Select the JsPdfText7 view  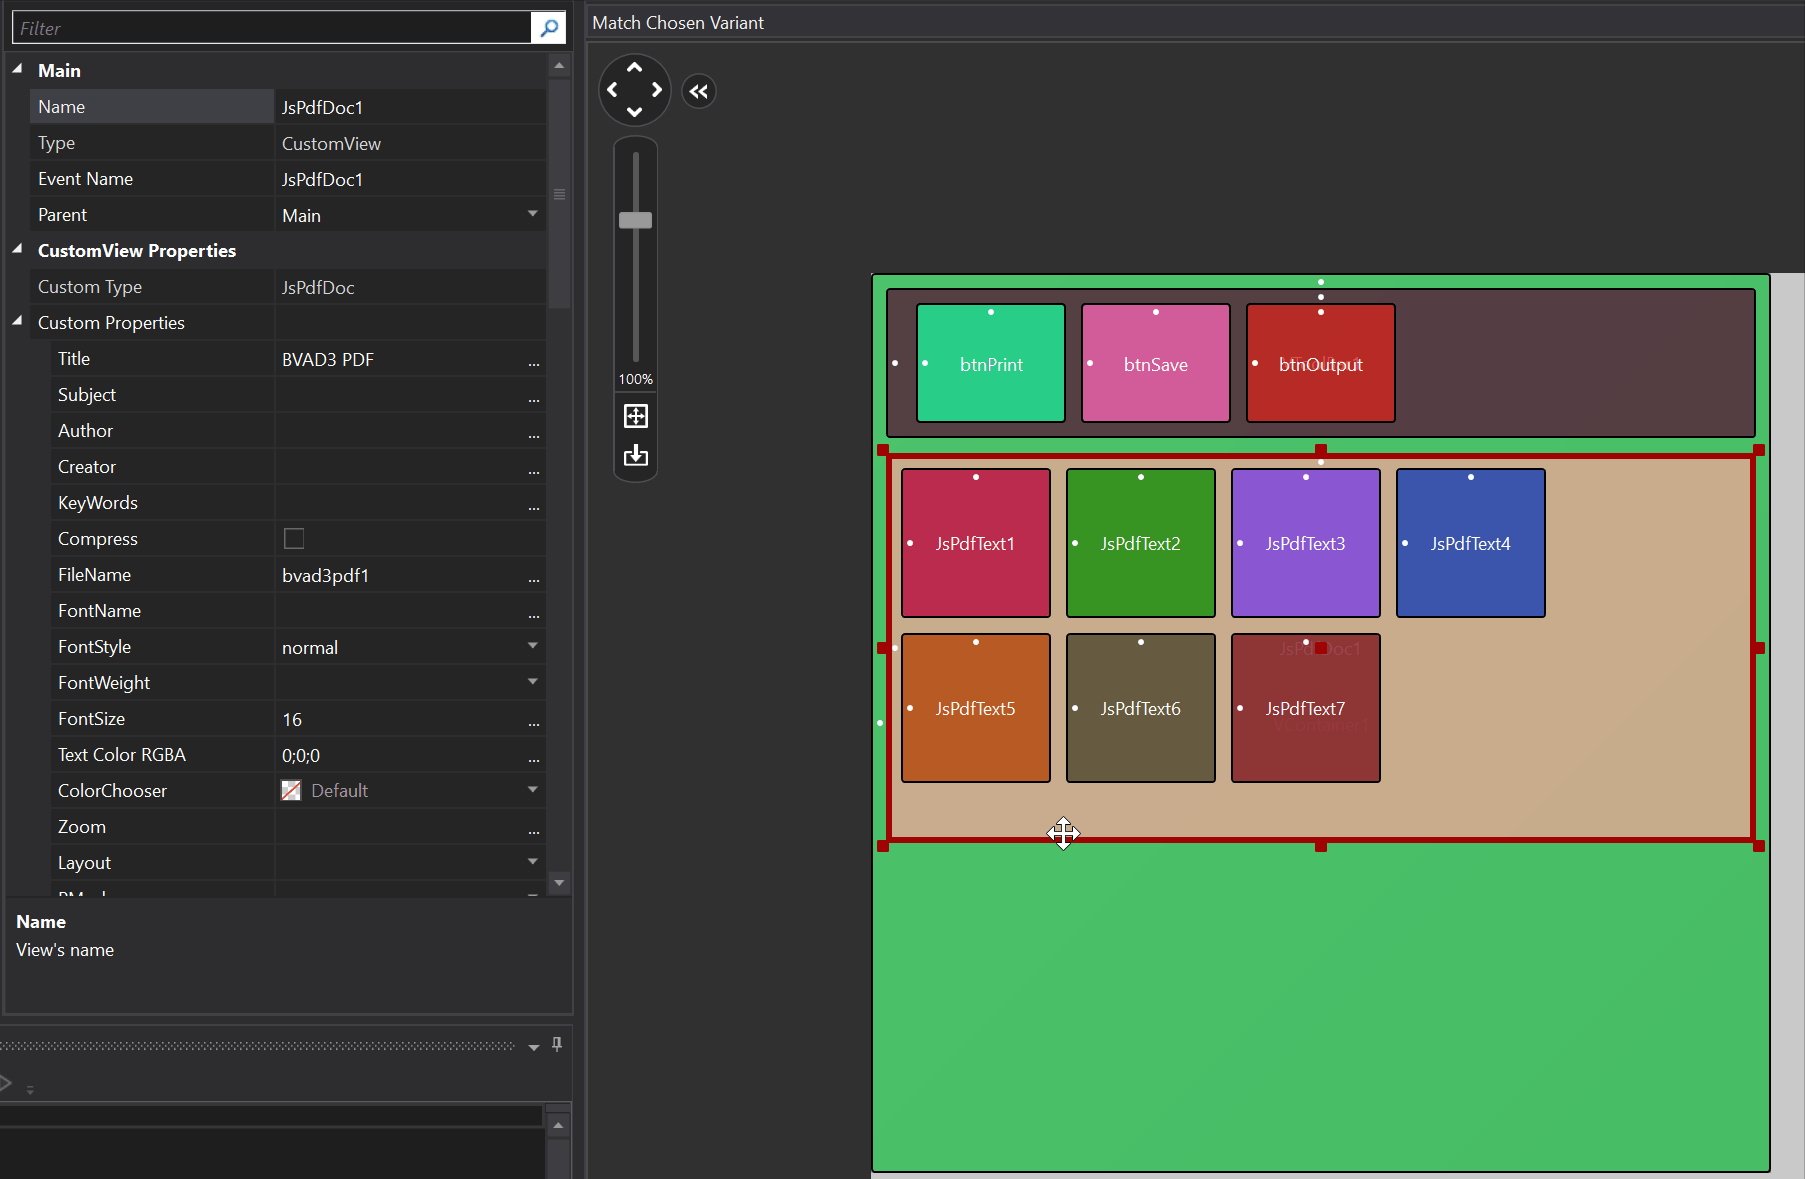pyautogui.click(x=1306, y=708)
